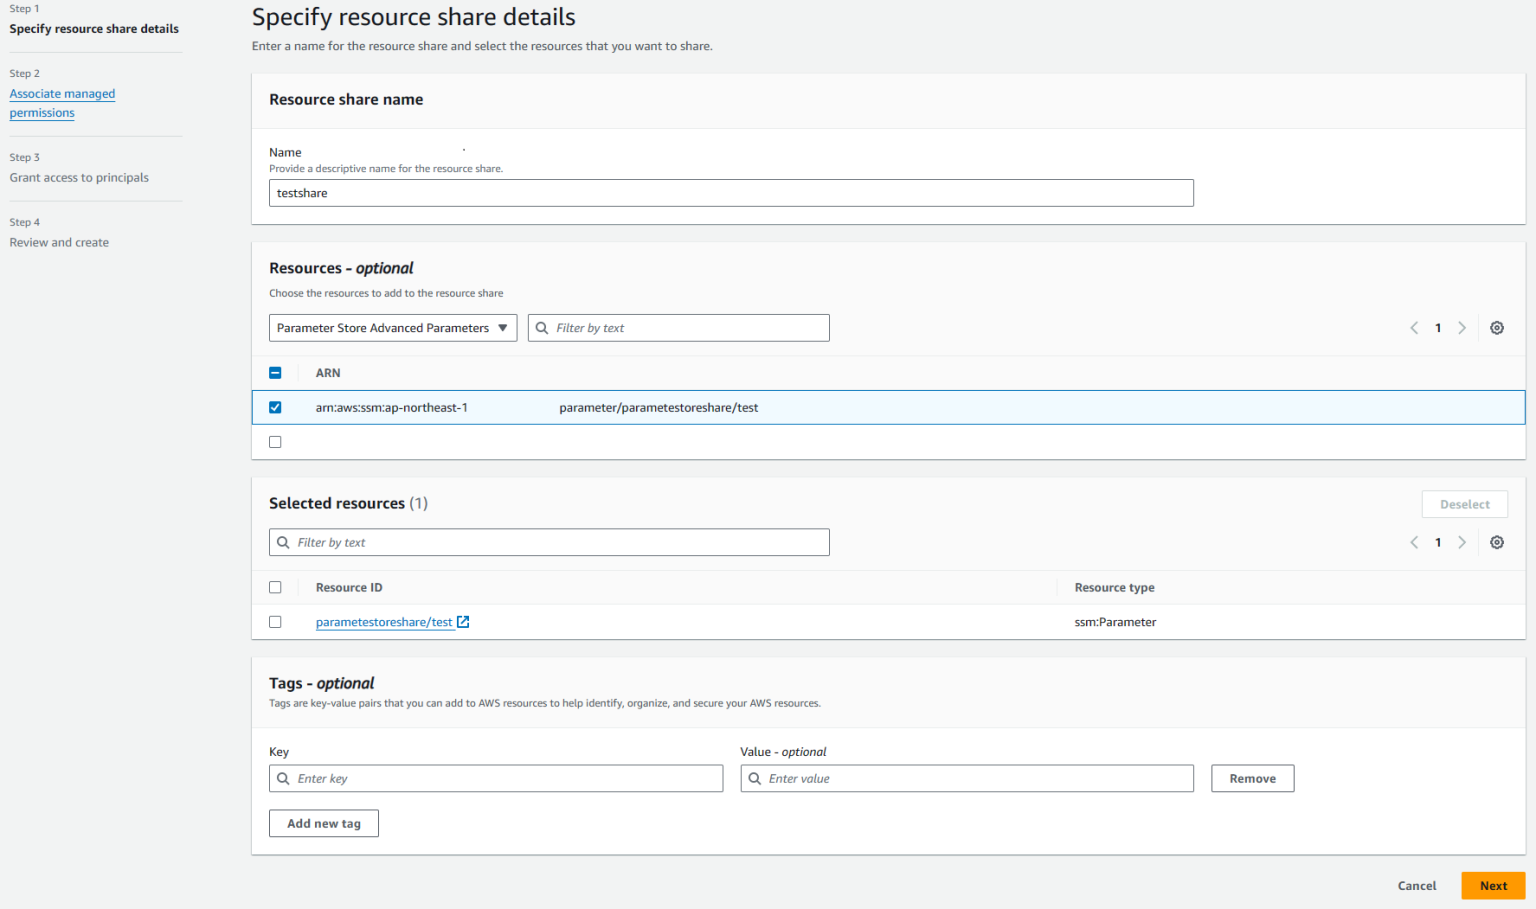Click the Resource type column header
This screenshot has width=1536, height=909.
pos(1114,588)
